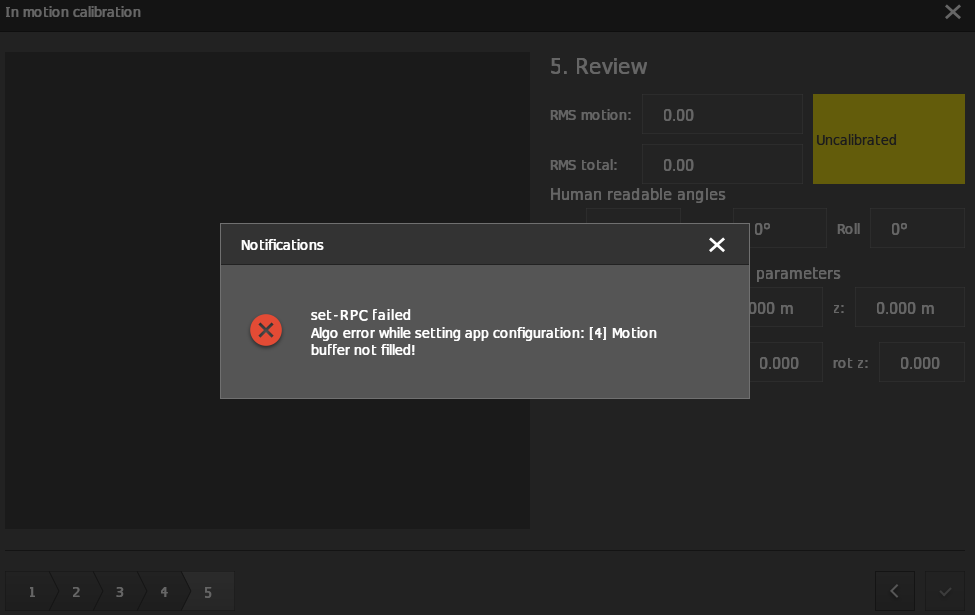Switch to step 3 of calibration
Screen dimensions: 975x615
tap(119, 592)
